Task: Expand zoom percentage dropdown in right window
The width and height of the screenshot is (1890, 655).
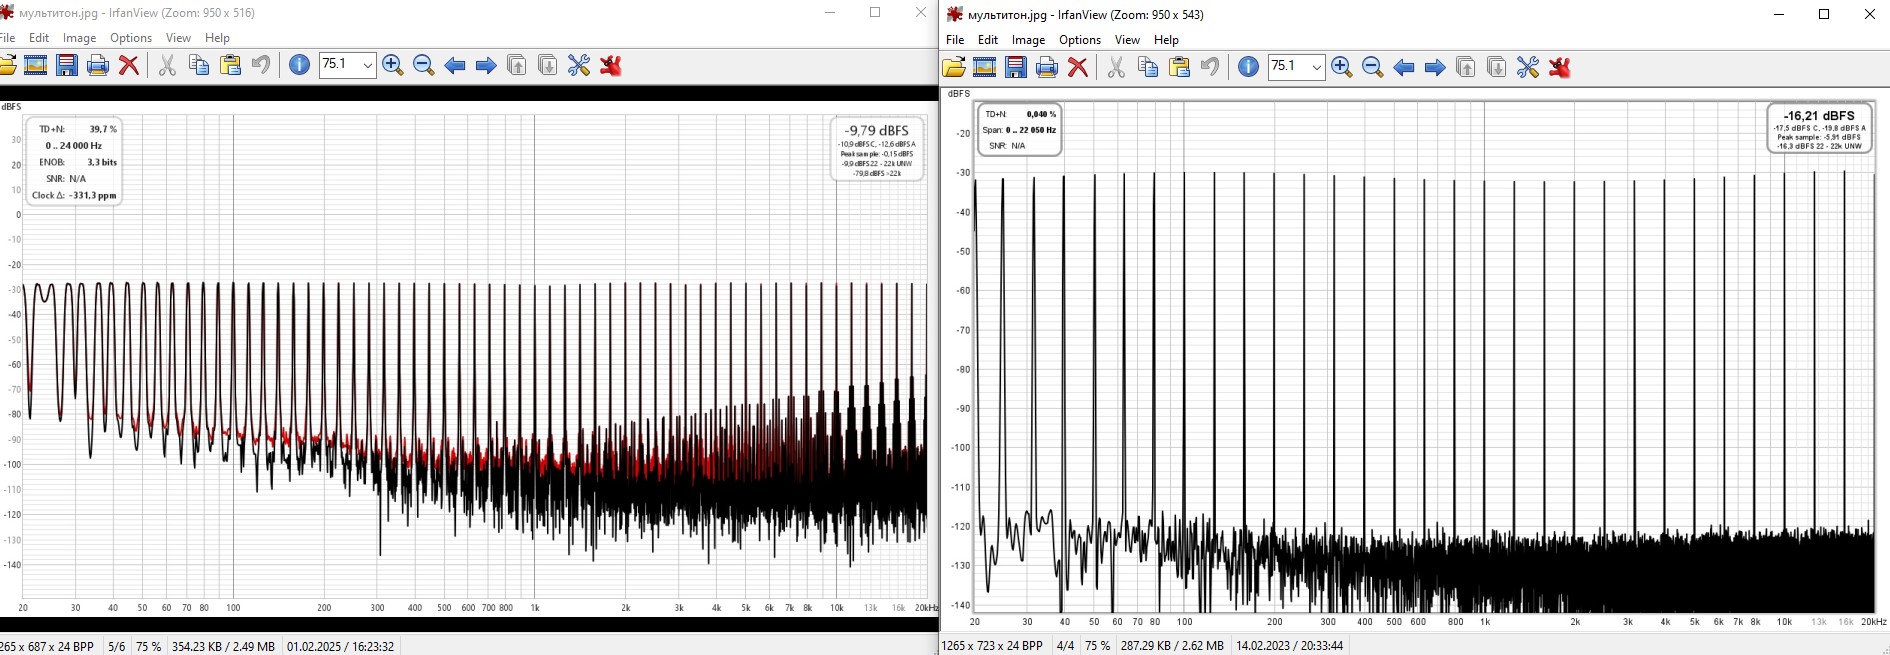Action: pyautogui.click(x=1316, y=68)
